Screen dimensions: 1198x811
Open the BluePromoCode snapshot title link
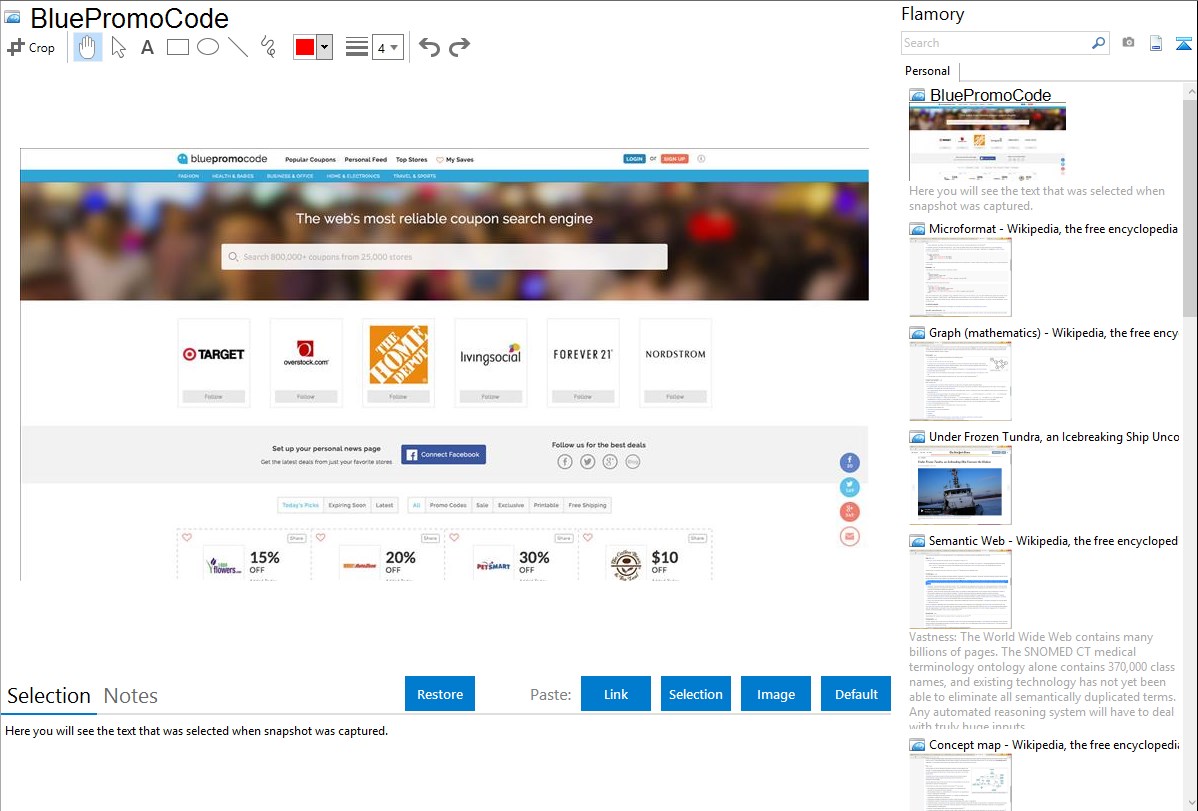pyautogui.click(x=990, y=95)
